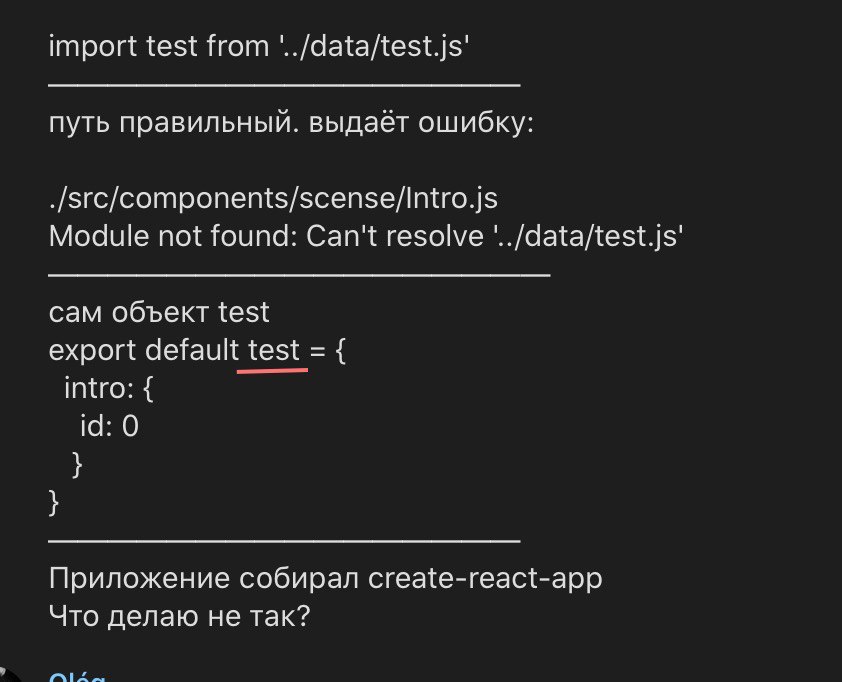Click the 'Module not found' error line
This screenshot has height=682, width=842.
point(365,237)
